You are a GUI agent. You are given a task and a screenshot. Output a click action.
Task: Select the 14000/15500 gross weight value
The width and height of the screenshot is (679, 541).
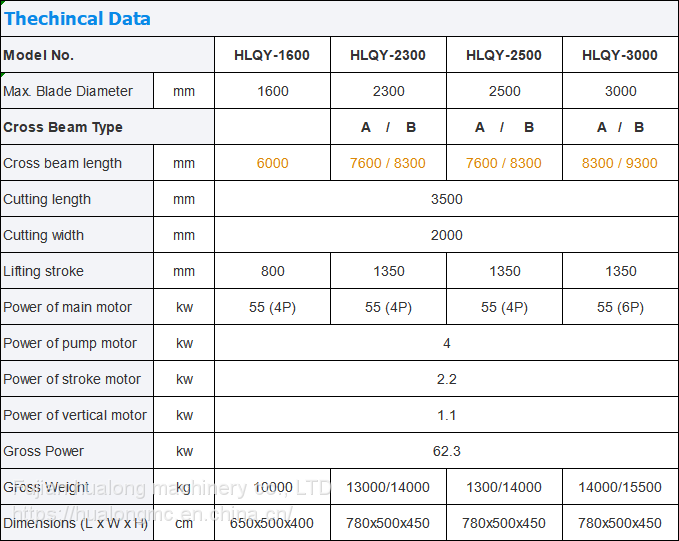[620, 487]
